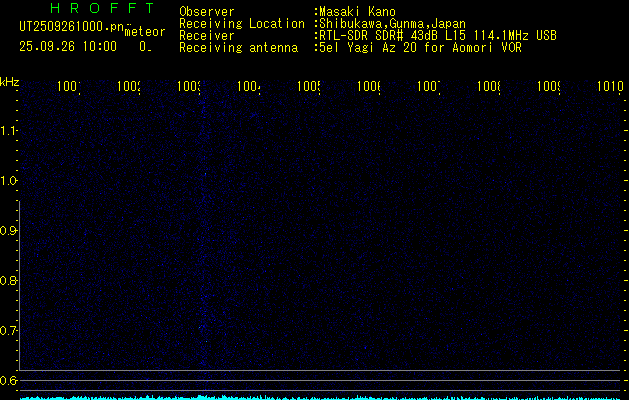Select the UT2509261000 file name label
The height and width of the screenshot is (400, 629).
click(72, 28)
